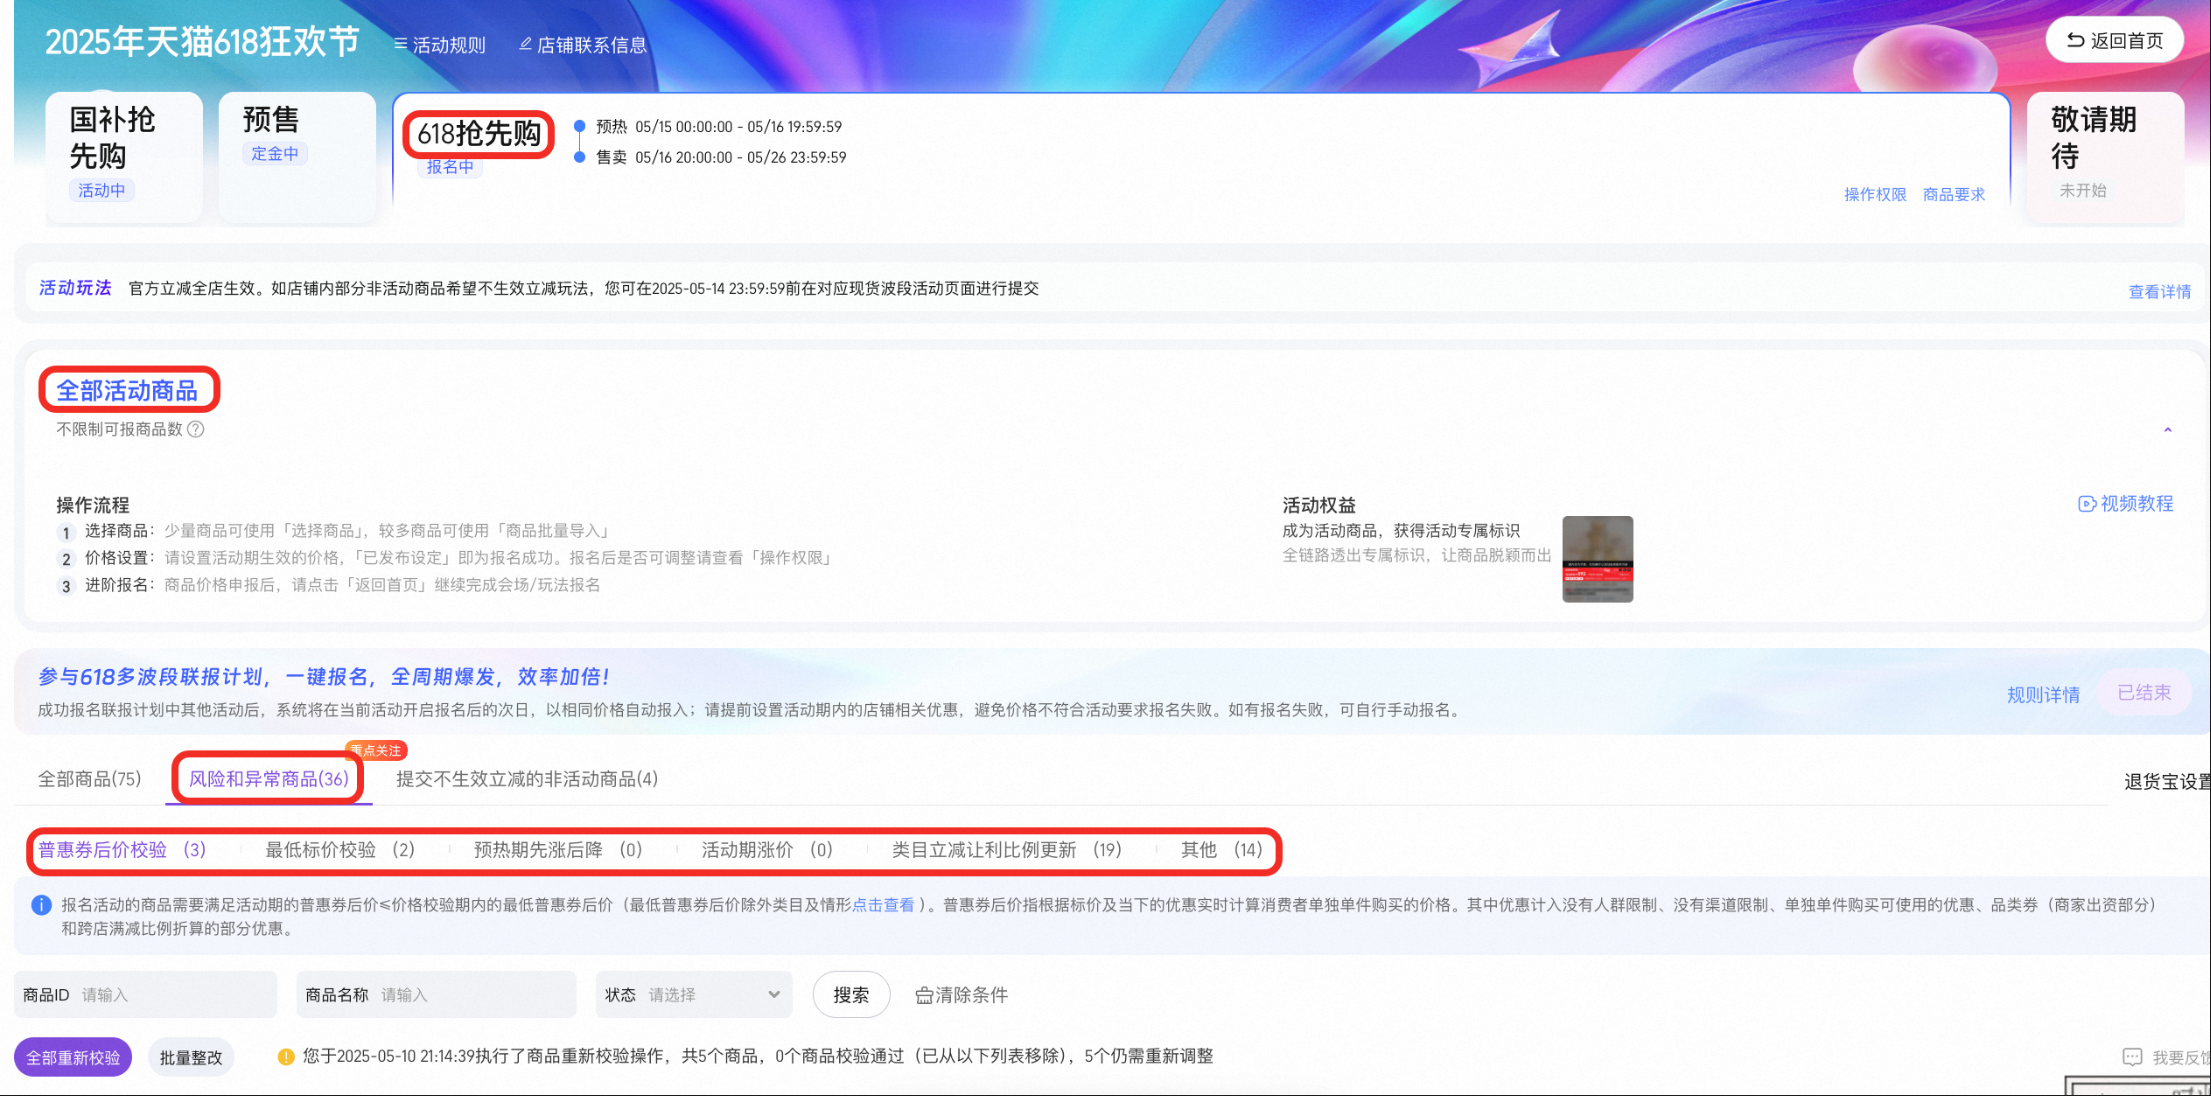Edit 店铺联系信息 store contact info
Viewport: 2211px width, 1096px height.
(583, 45)
